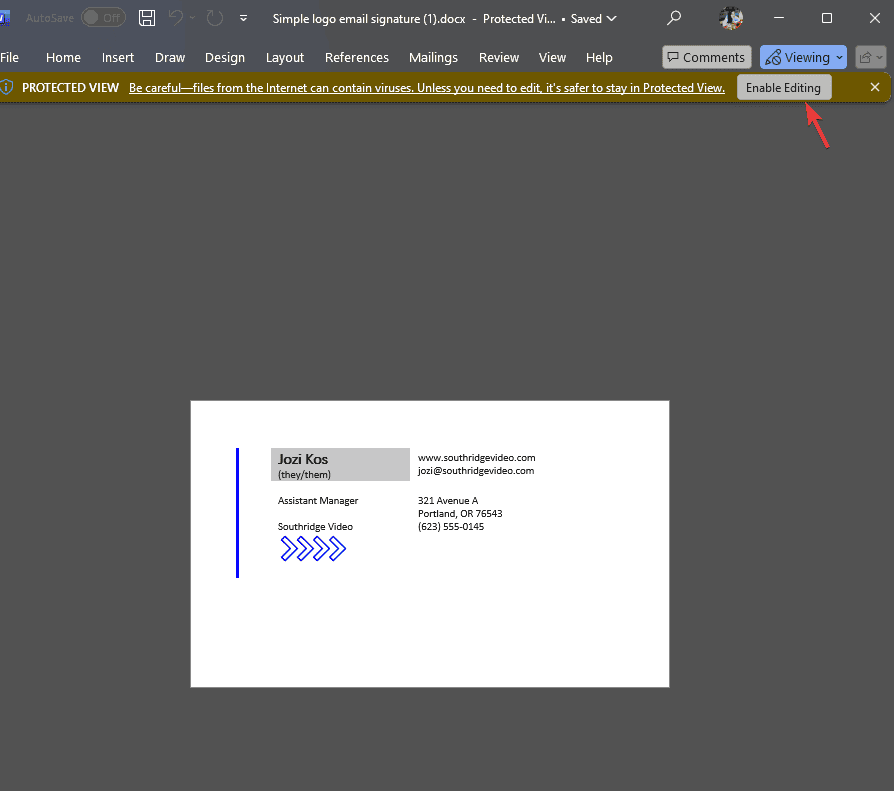Viewport: 894px width, 791px height.
Task: Expand the Share dropdown arrow
Action: pos(880,57)
